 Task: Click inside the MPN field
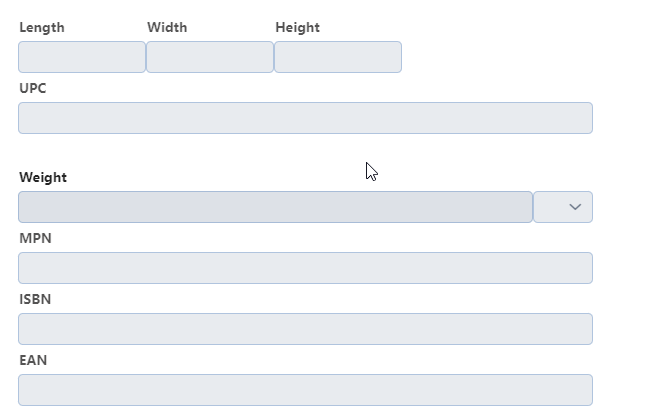click(305, 268)
